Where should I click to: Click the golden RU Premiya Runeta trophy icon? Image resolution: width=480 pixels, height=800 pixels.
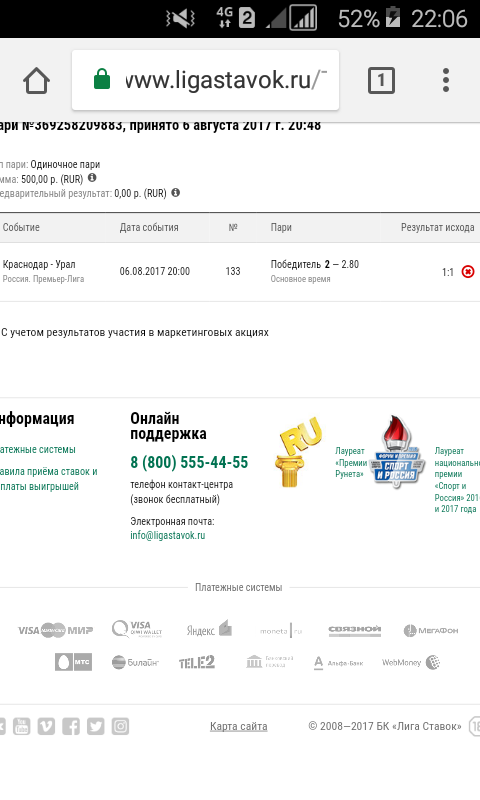[x=300, y=452]
